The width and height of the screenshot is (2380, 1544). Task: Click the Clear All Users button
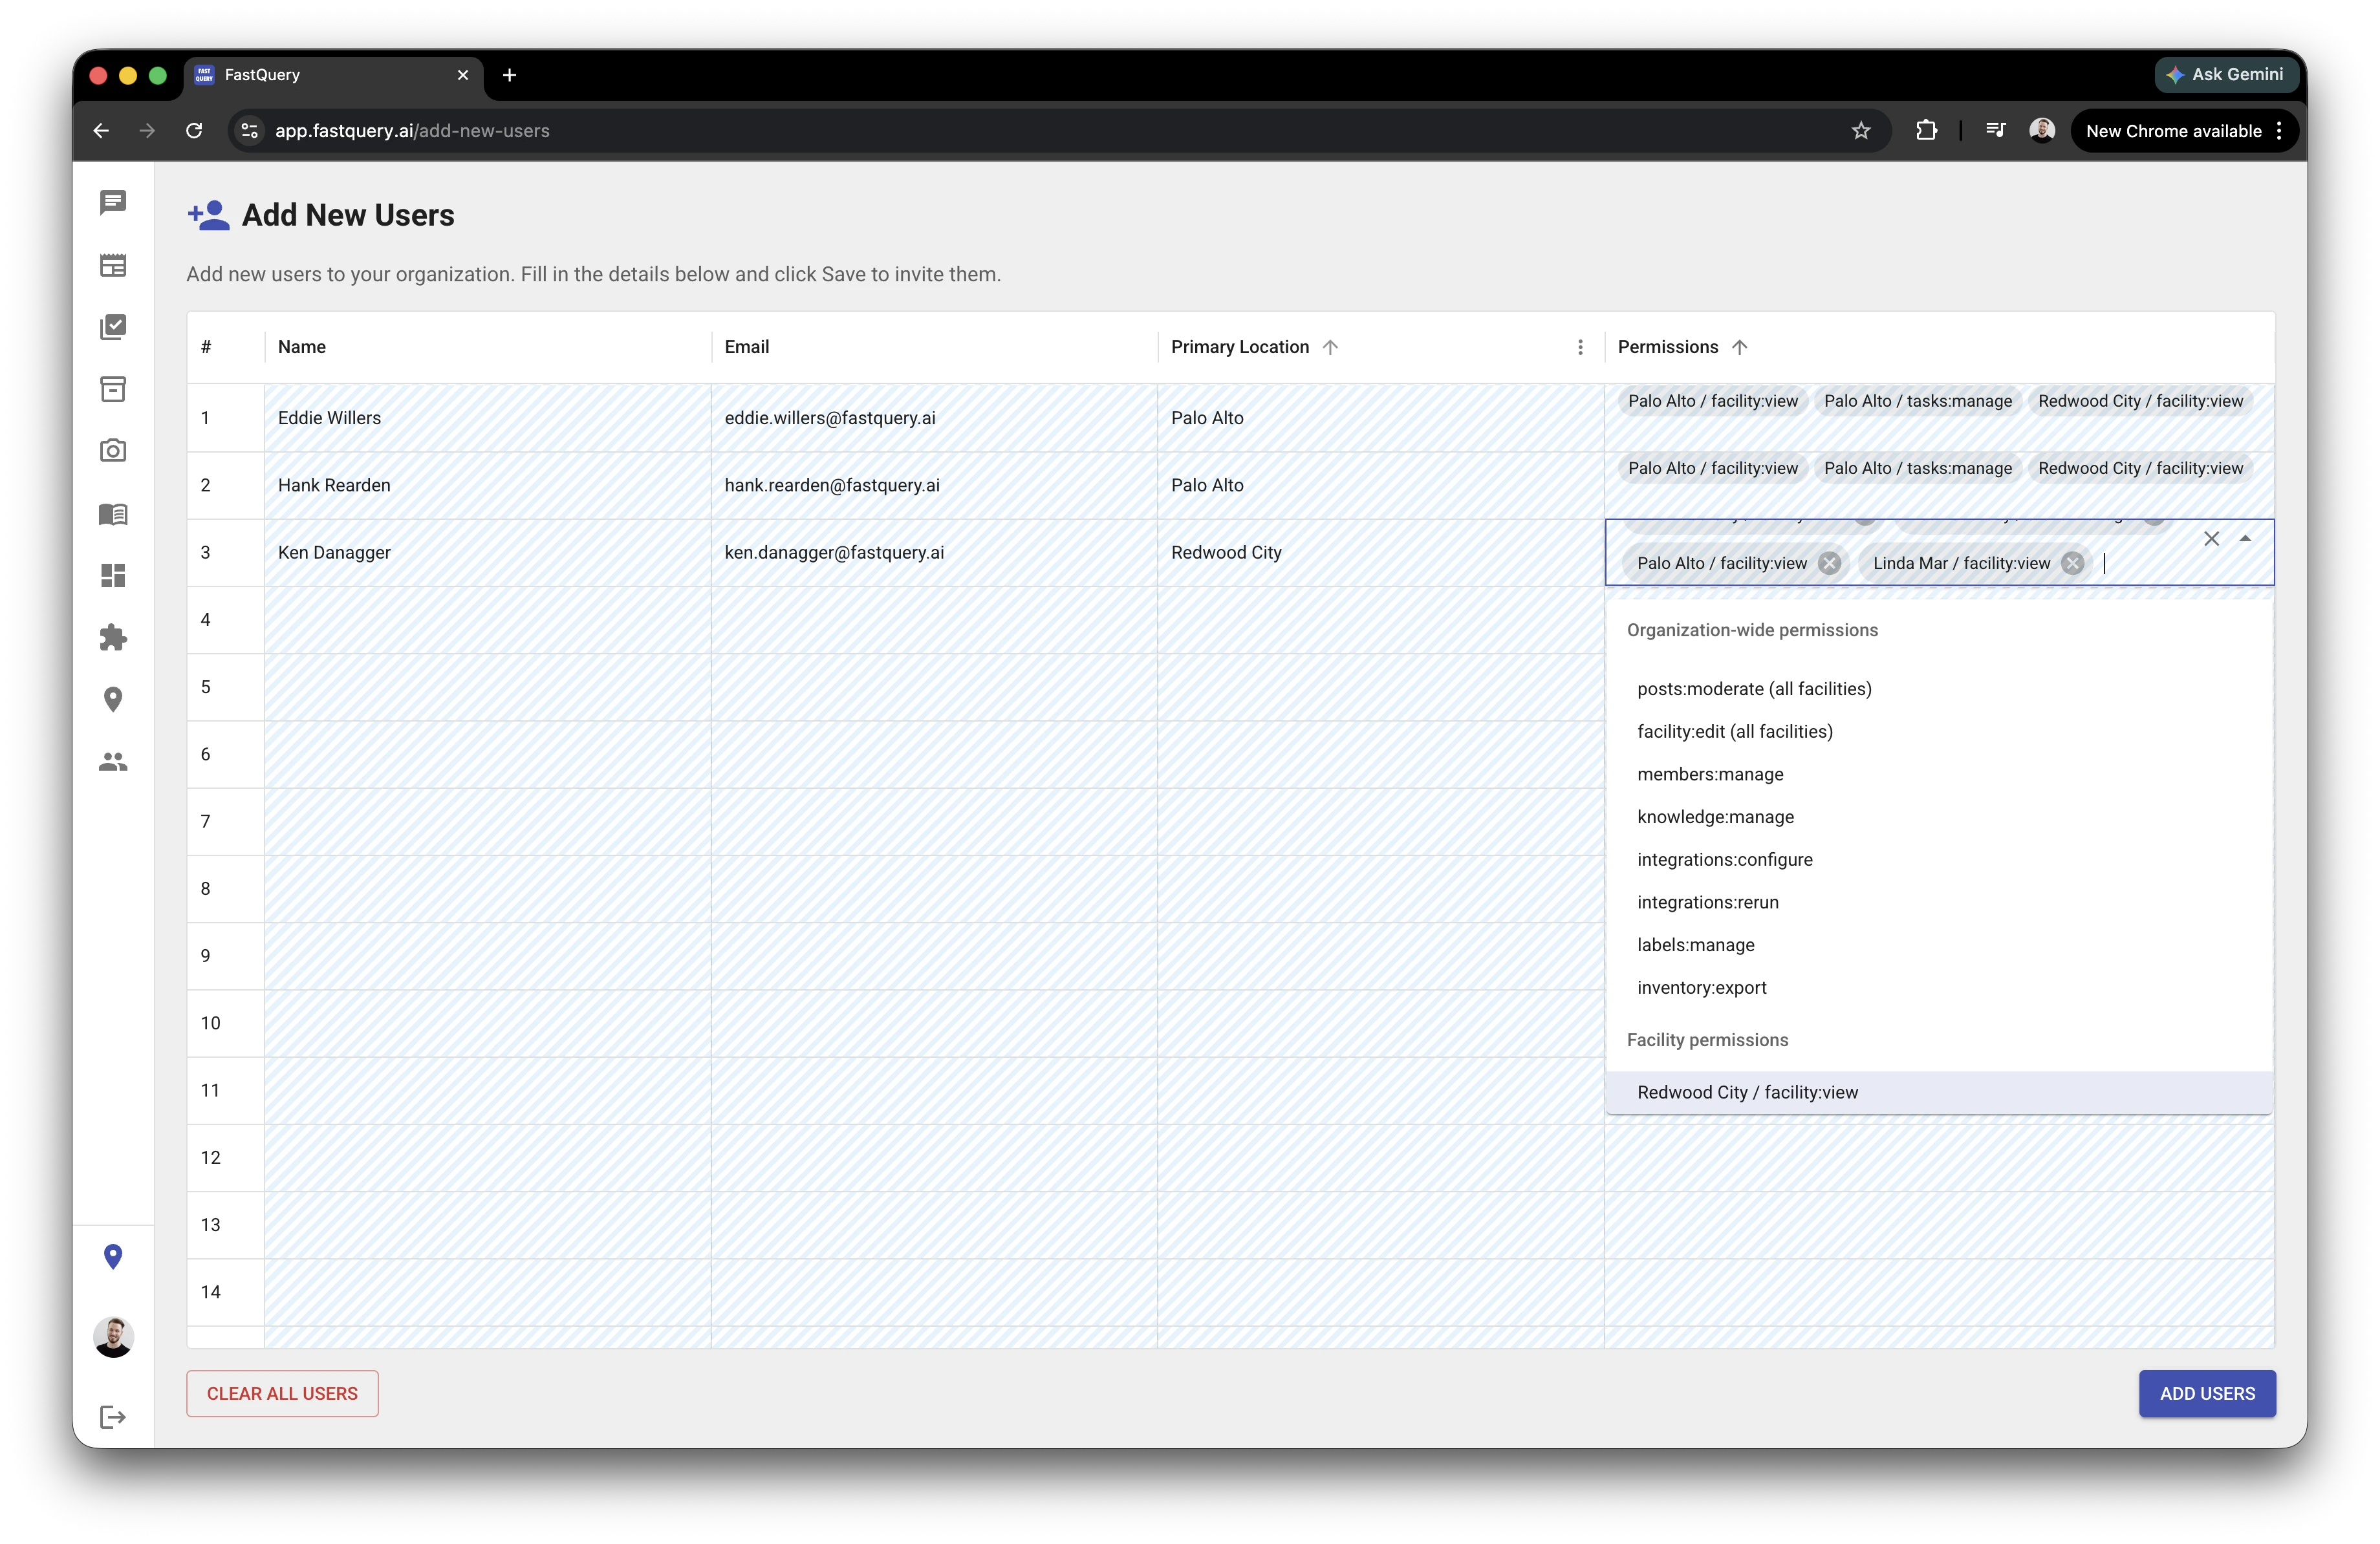(x=282, y=1394)
